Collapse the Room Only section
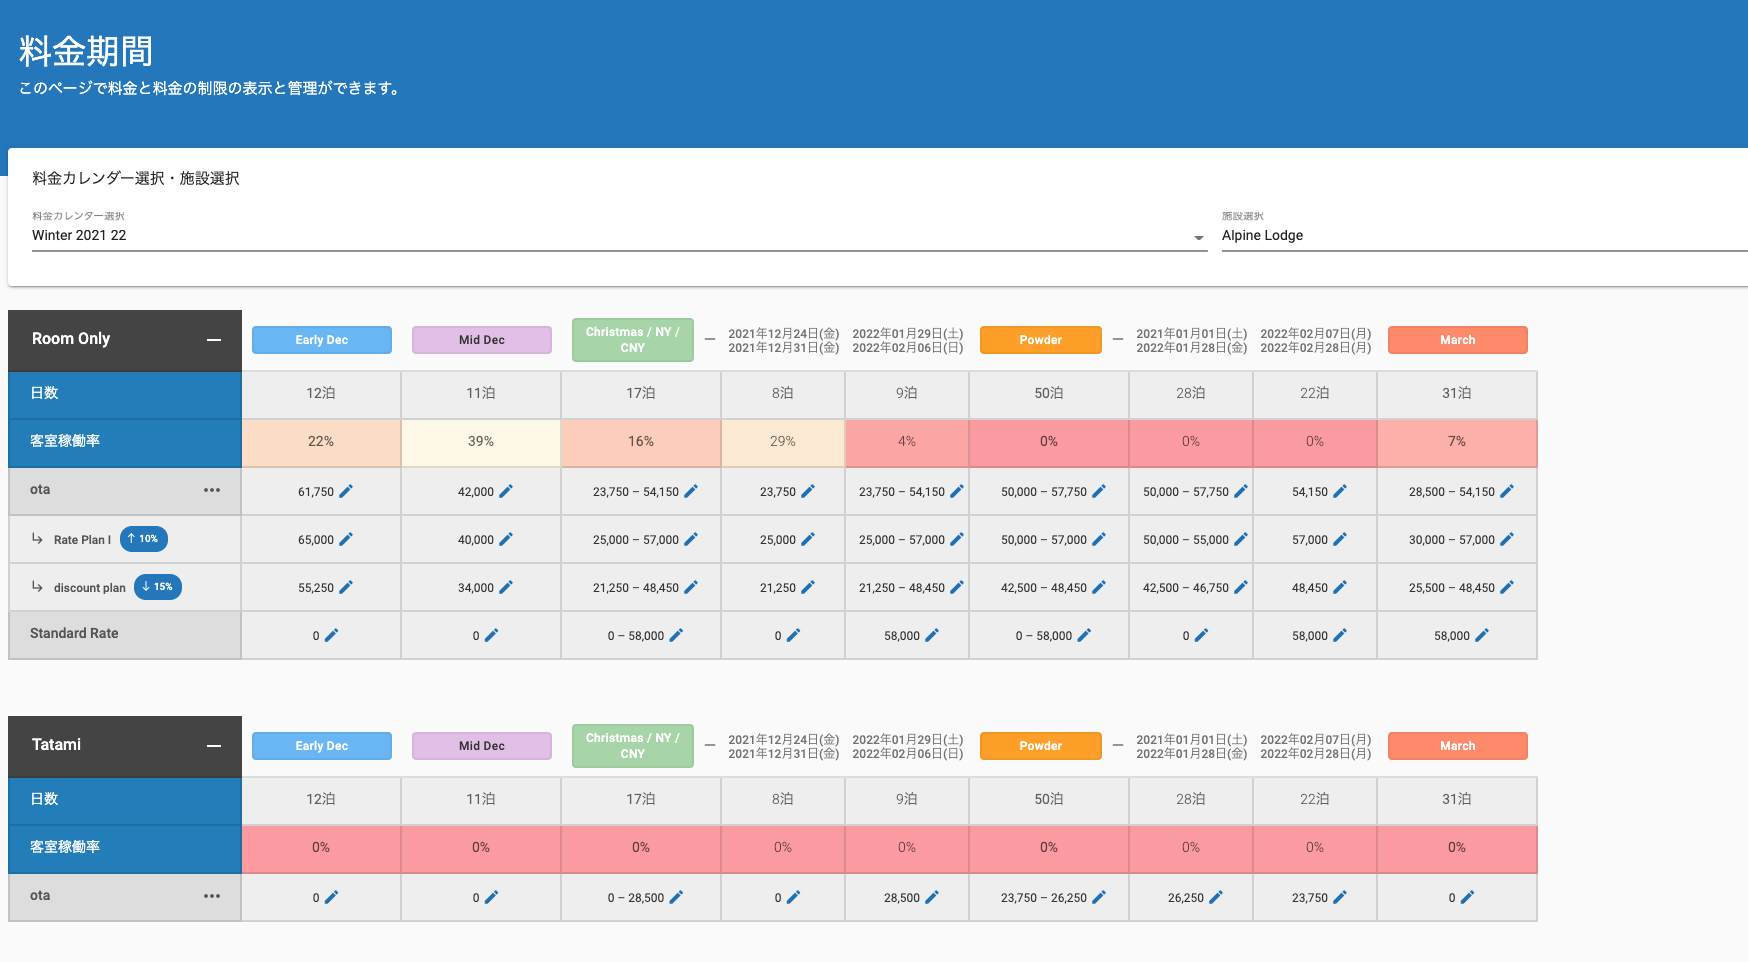The image size is (1748, 962). point(214,339)
